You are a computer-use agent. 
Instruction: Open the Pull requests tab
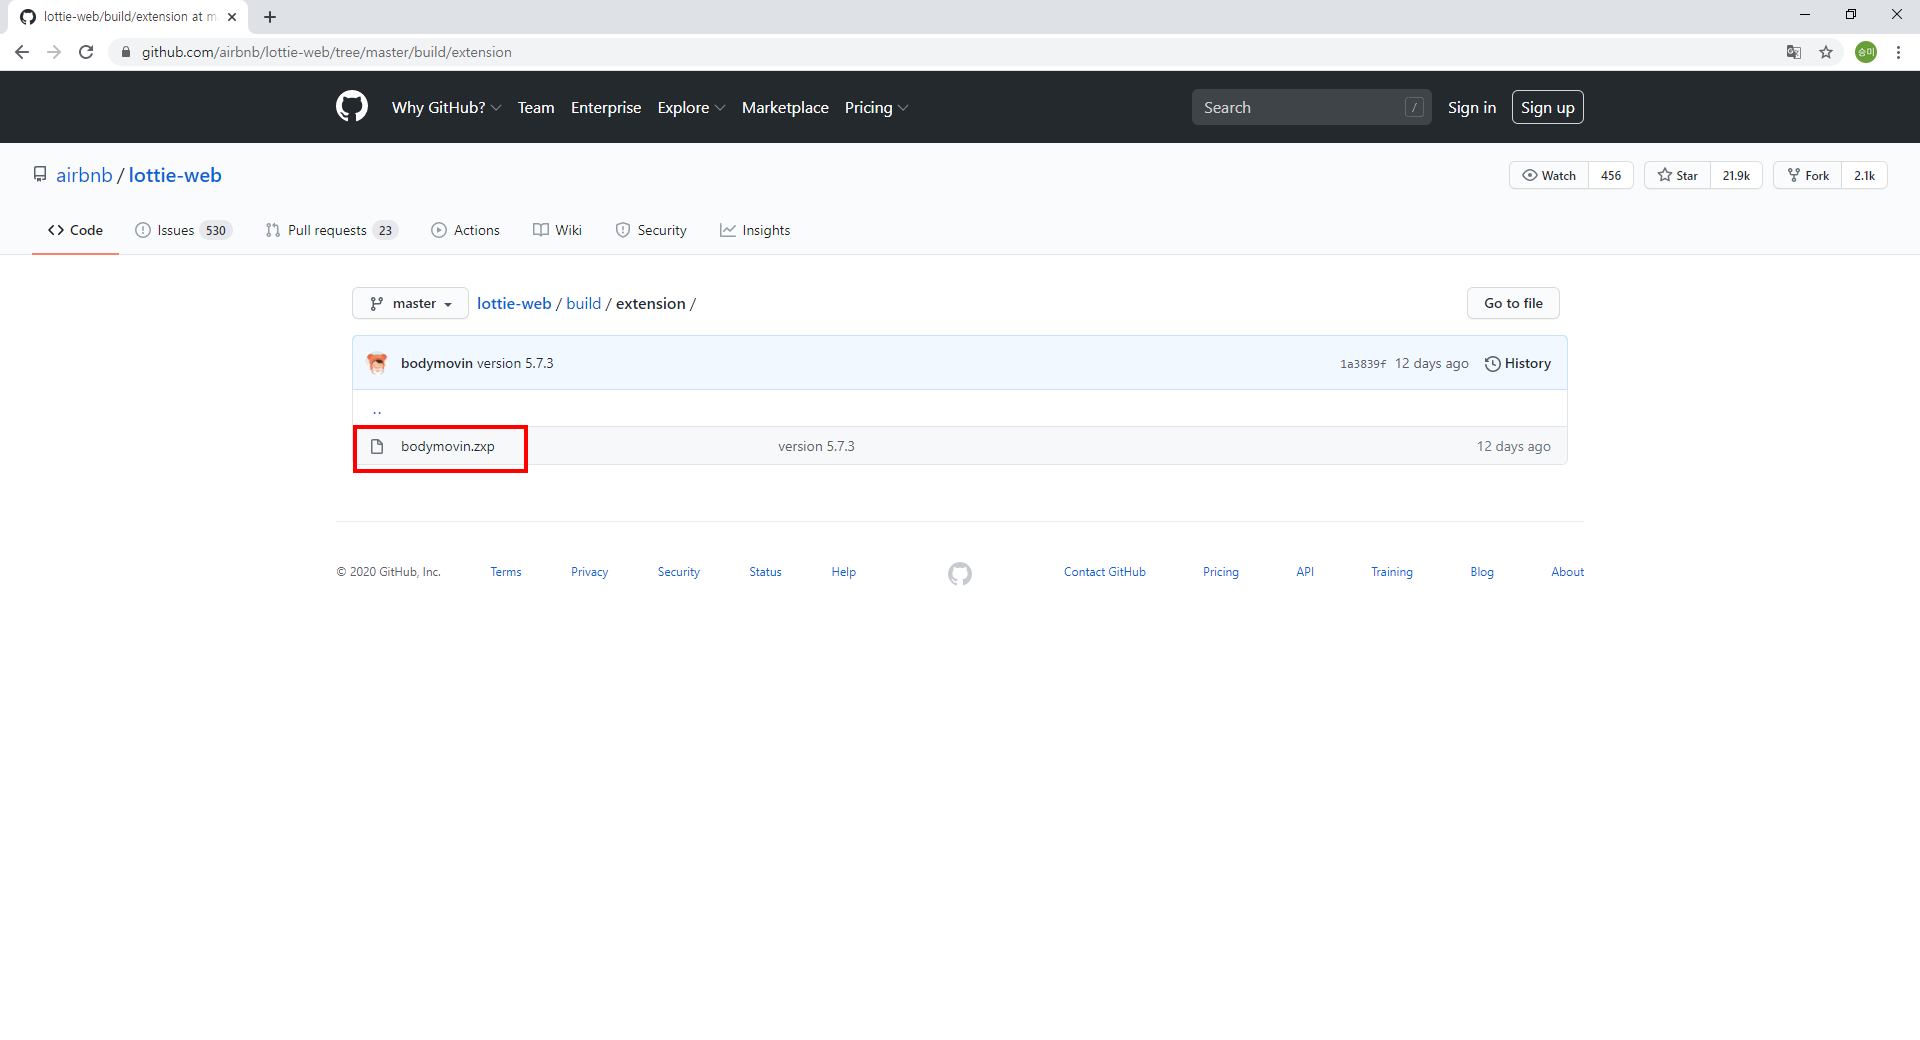tap(331, 230)
